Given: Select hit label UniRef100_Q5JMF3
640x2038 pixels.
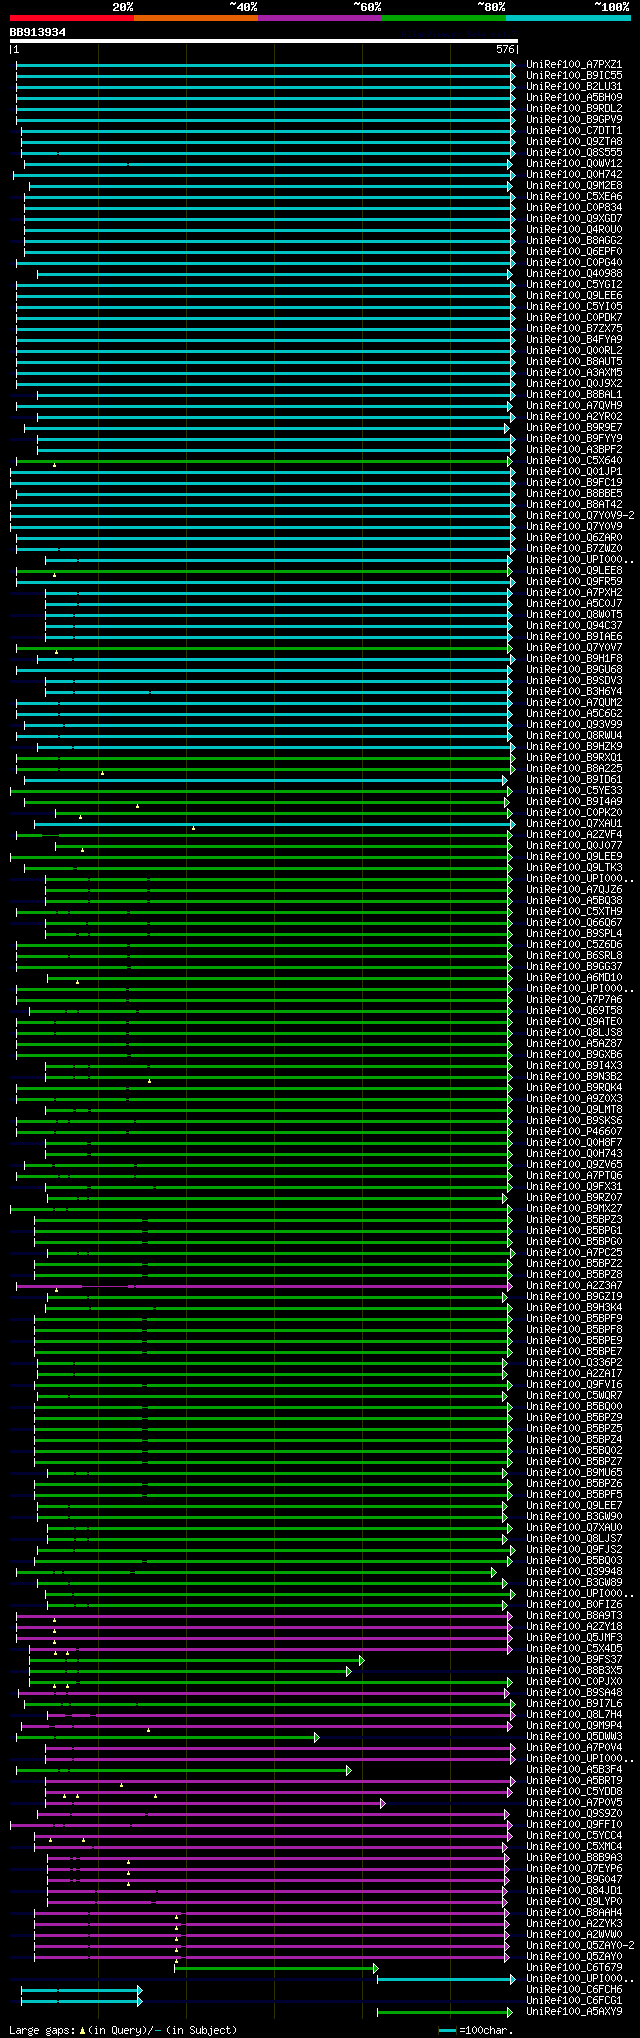Looking at the screenshot, I should pyautogui.click(x=574, y=1638).
